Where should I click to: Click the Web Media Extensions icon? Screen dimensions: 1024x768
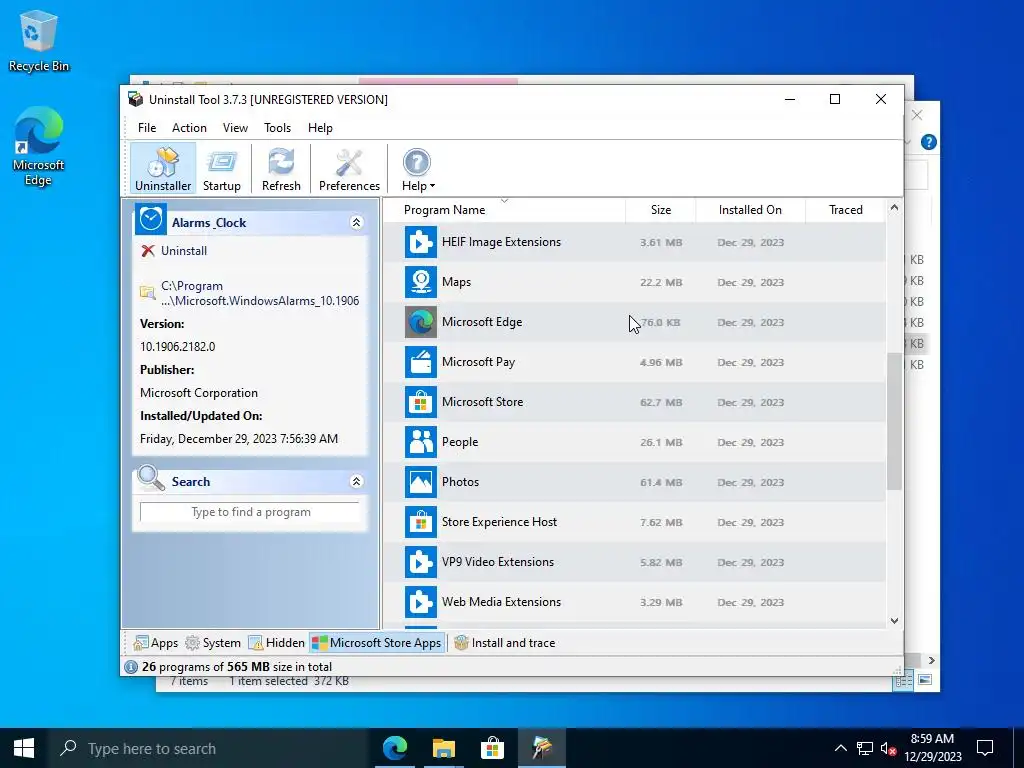tap(421, 601)
